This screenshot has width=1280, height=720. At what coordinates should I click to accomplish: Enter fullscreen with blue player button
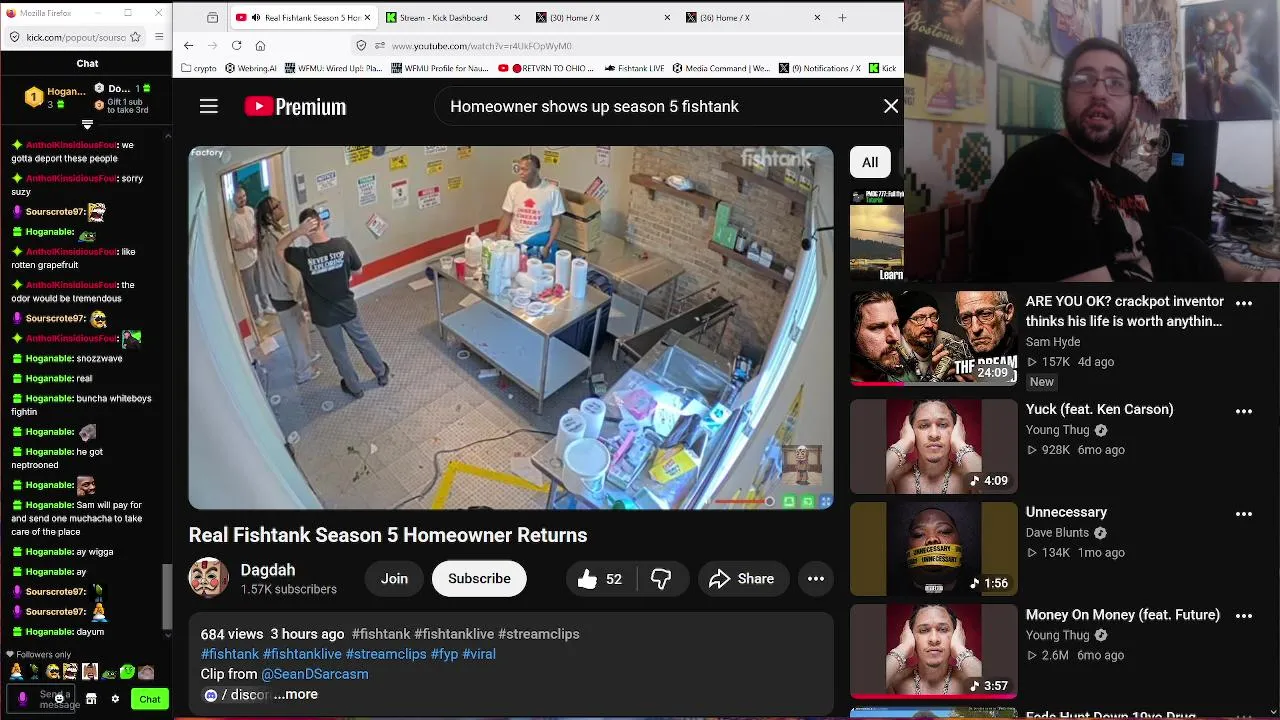(x=826, y=501)
